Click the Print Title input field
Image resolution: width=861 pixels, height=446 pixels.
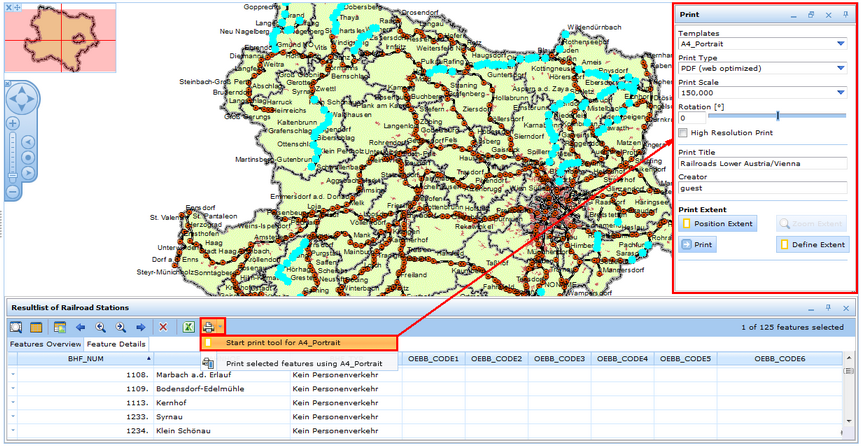point(762,162)
